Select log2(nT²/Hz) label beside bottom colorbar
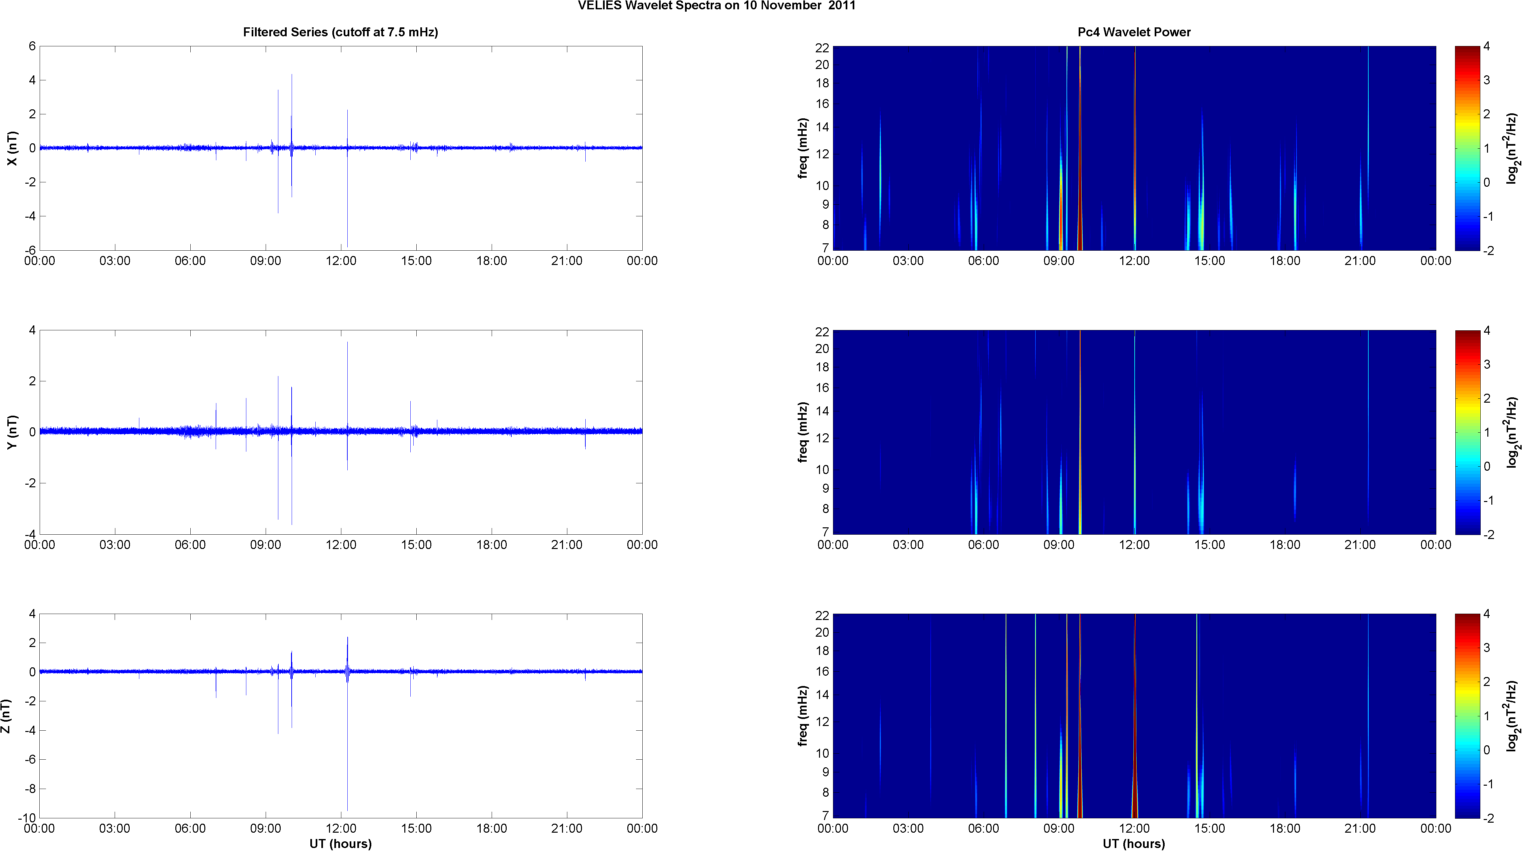The width and height of the screenshot is (1522, 851). (x=1513, y=716)
